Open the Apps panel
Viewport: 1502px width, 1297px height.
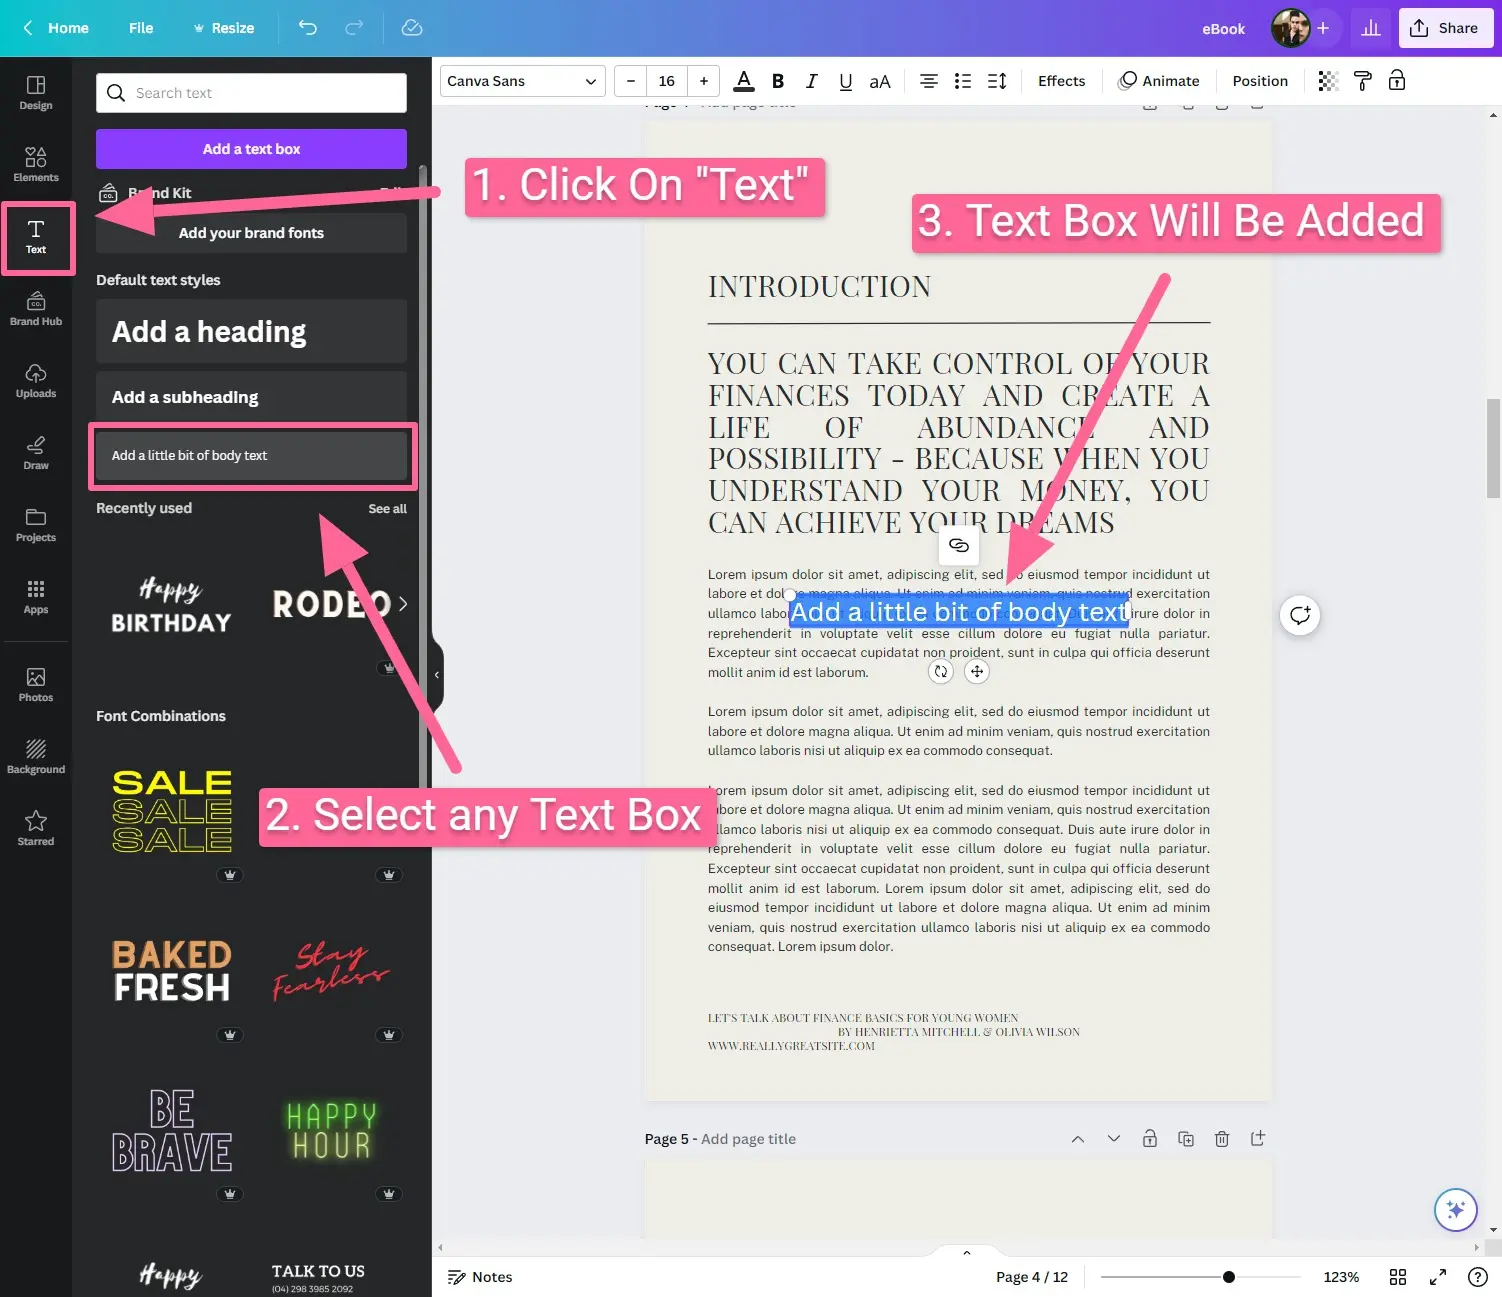coord(36,597)
